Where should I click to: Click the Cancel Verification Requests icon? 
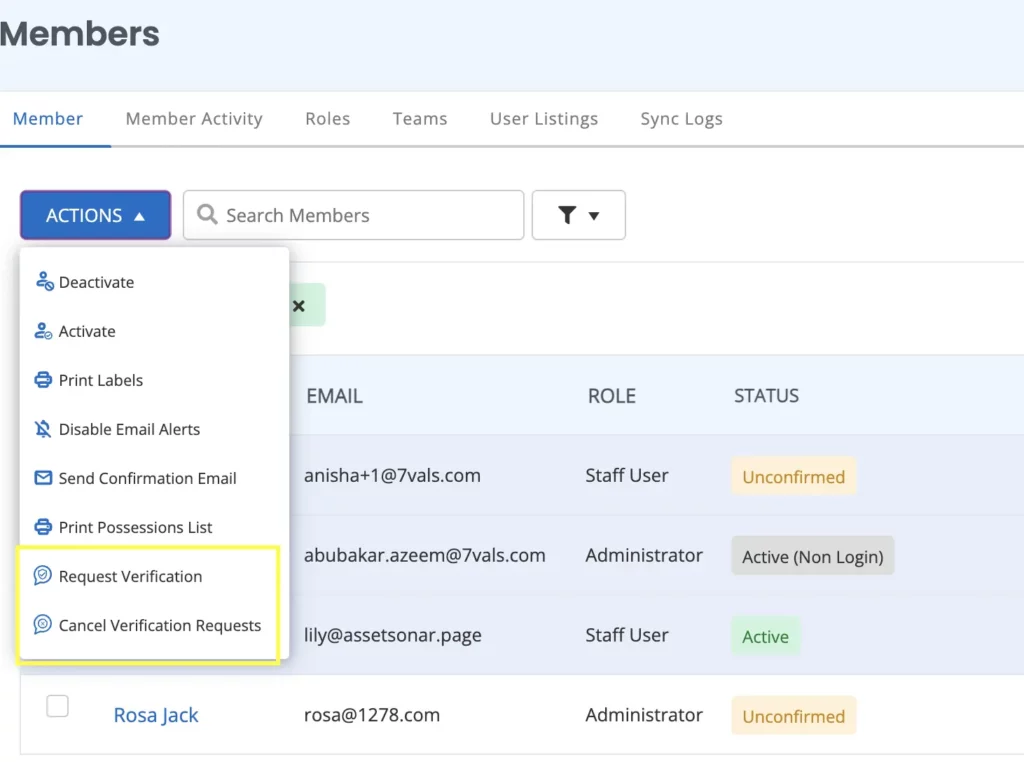[43, 625]
